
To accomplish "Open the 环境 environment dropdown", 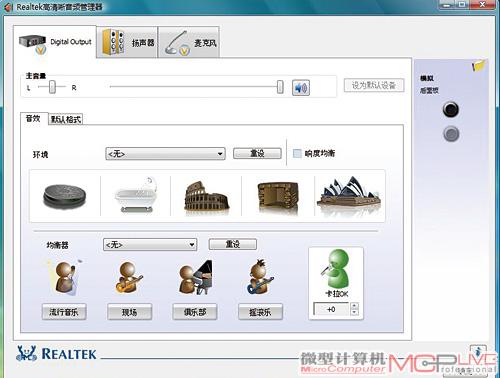I will point(165,154).
